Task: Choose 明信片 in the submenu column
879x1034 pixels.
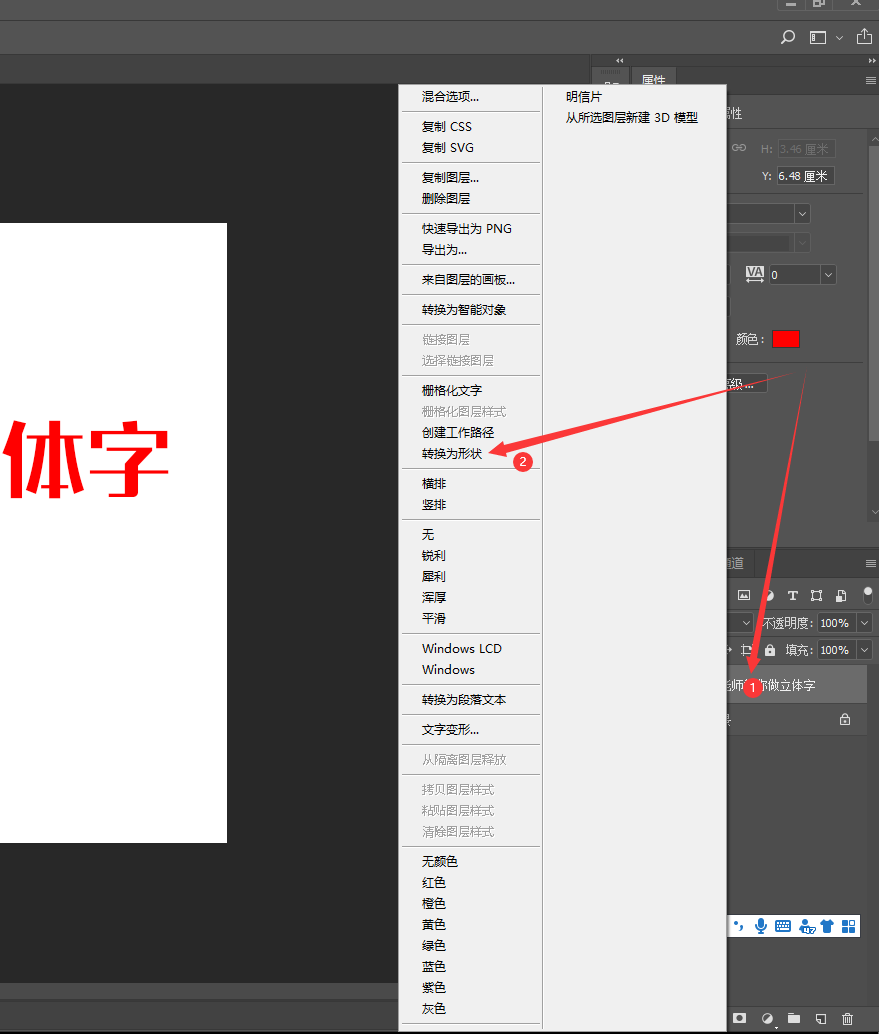Action: [584, 97]
